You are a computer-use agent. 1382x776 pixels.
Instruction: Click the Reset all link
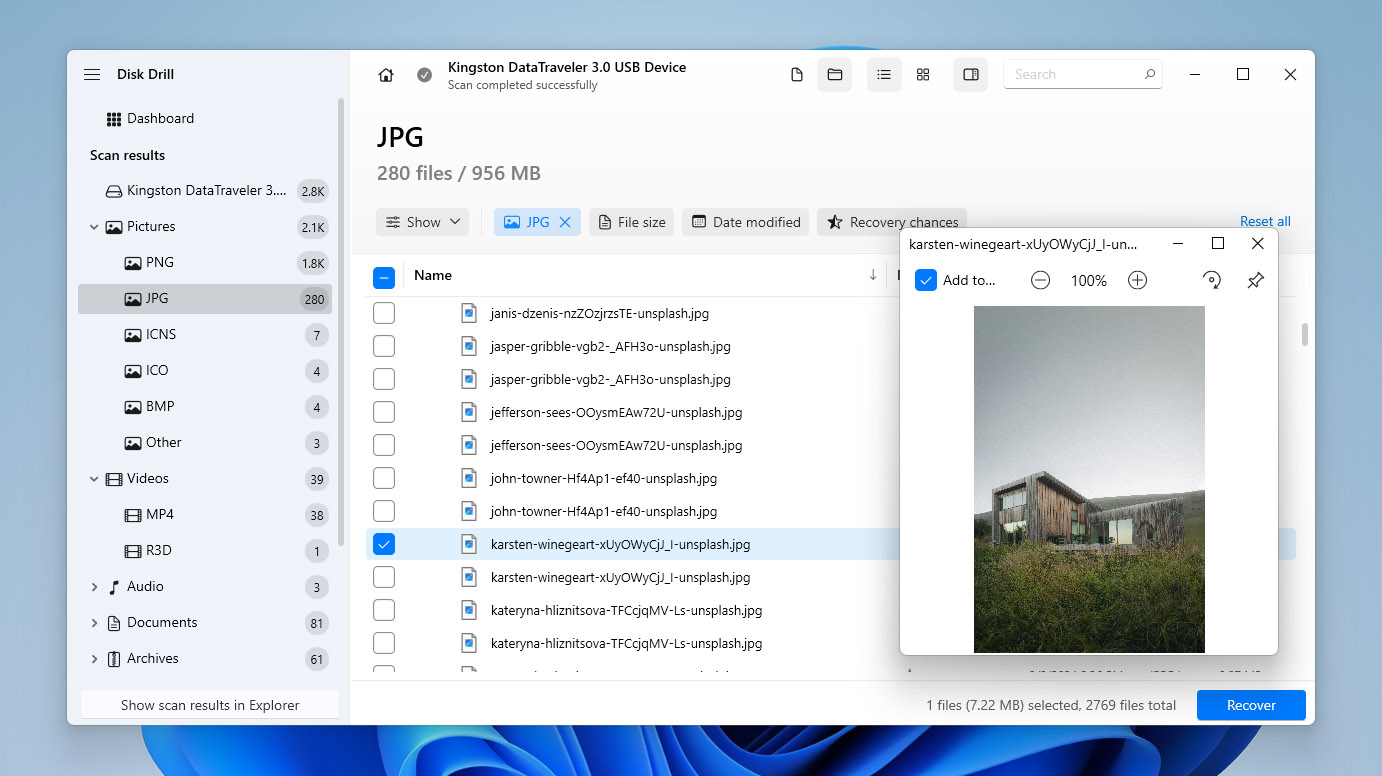(1264, 221)
